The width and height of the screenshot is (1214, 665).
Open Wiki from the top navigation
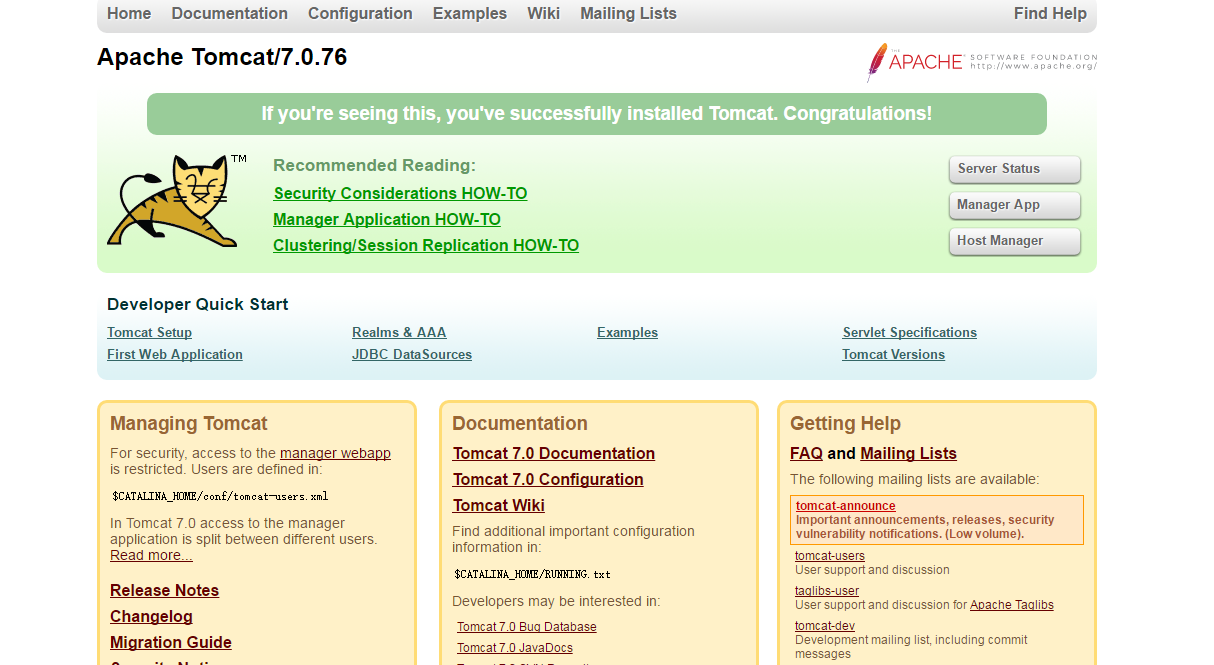click(x=544, y=14)
